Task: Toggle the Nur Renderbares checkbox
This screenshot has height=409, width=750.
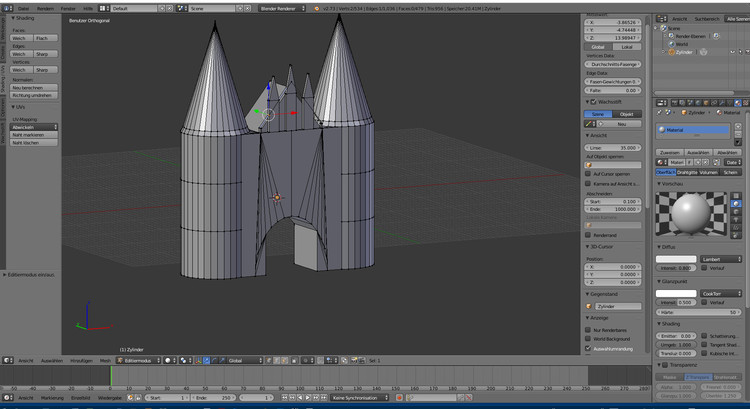Action: pyautogui.click(x=588, y=329)
